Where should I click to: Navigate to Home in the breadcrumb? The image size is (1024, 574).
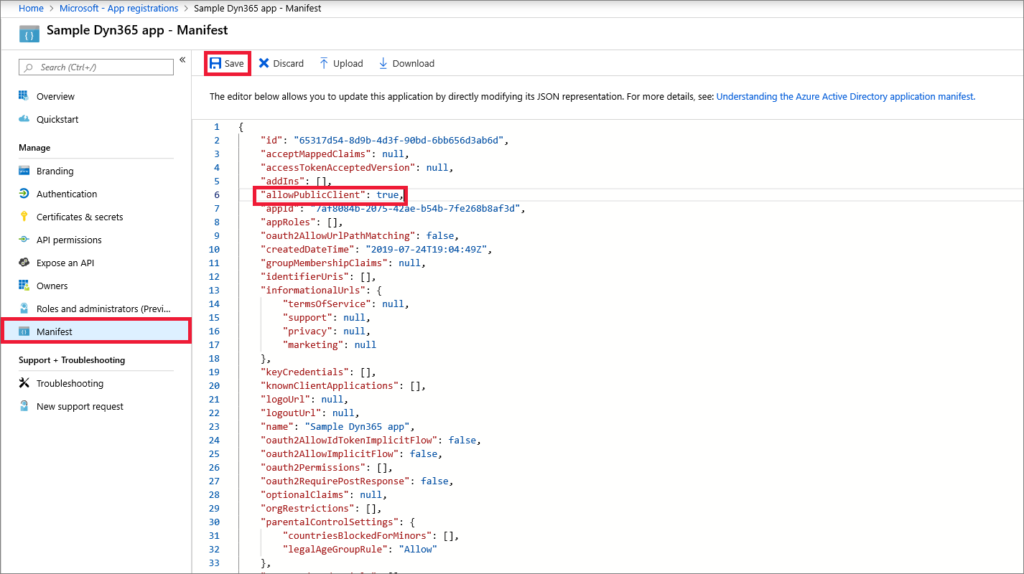tap(31, 8)
